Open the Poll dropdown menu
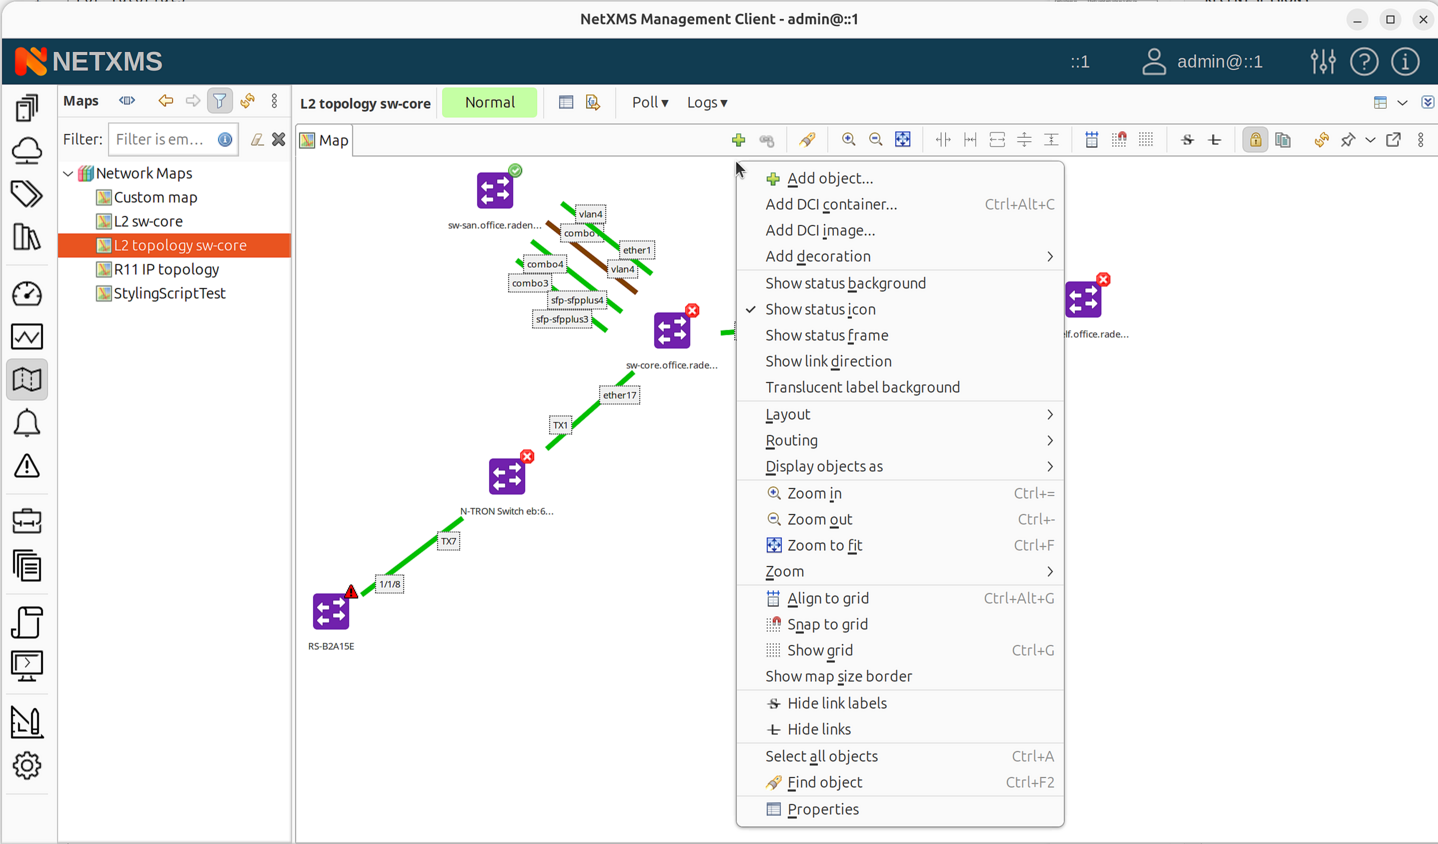 click(650, 103)
